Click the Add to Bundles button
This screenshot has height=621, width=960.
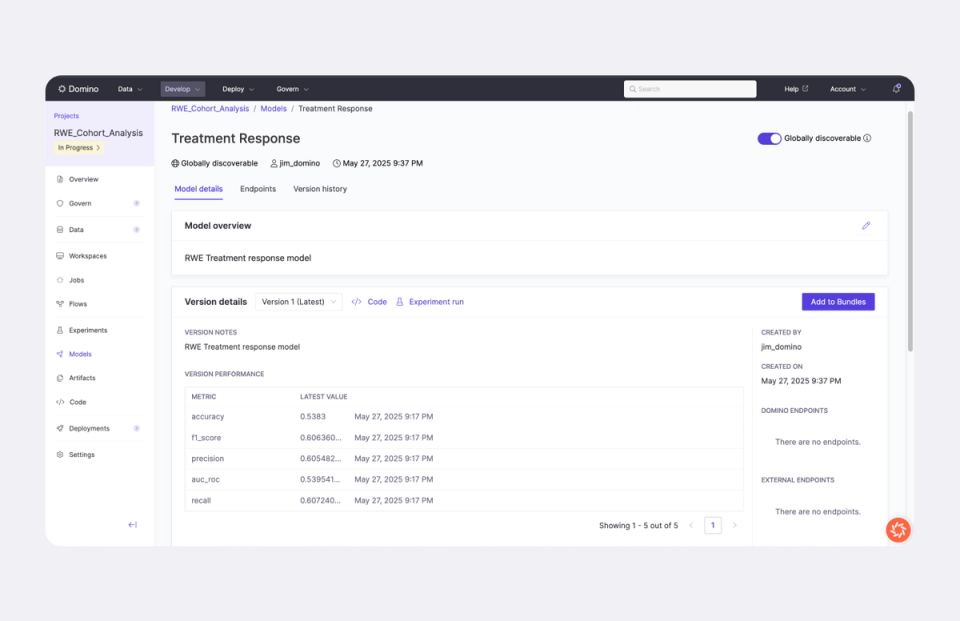pos(838,302)
